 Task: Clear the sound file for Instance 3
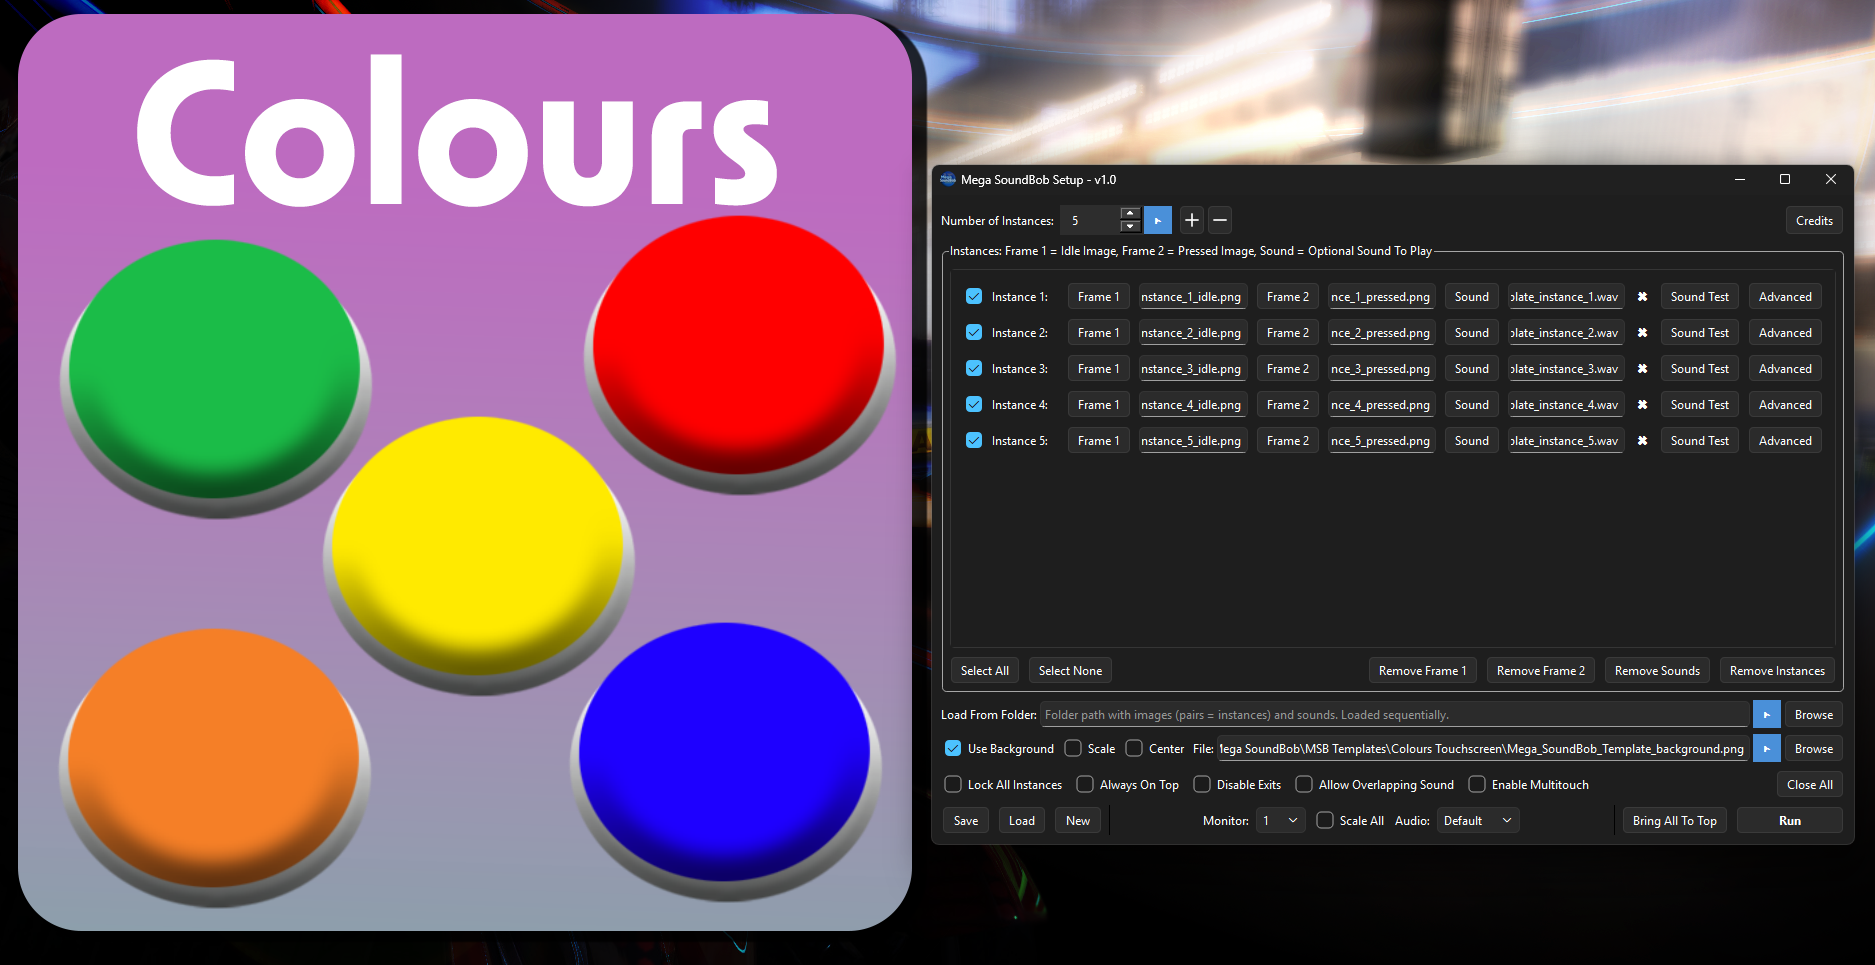(1642, 369)
